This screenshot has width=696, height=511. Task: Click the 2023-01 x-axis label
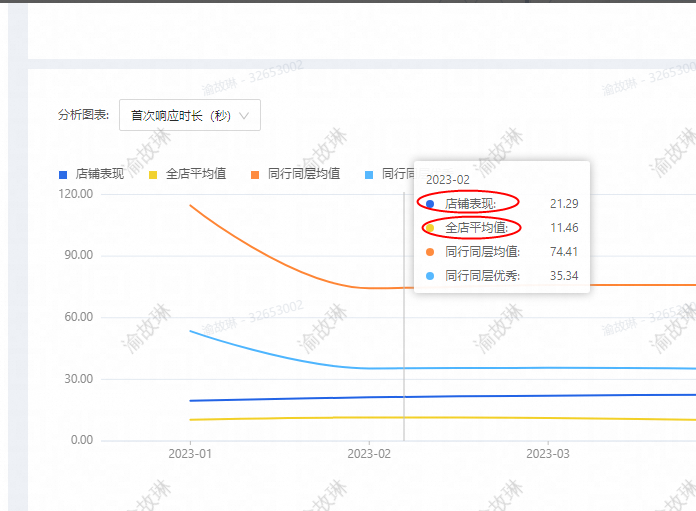[x=190, y=454]
